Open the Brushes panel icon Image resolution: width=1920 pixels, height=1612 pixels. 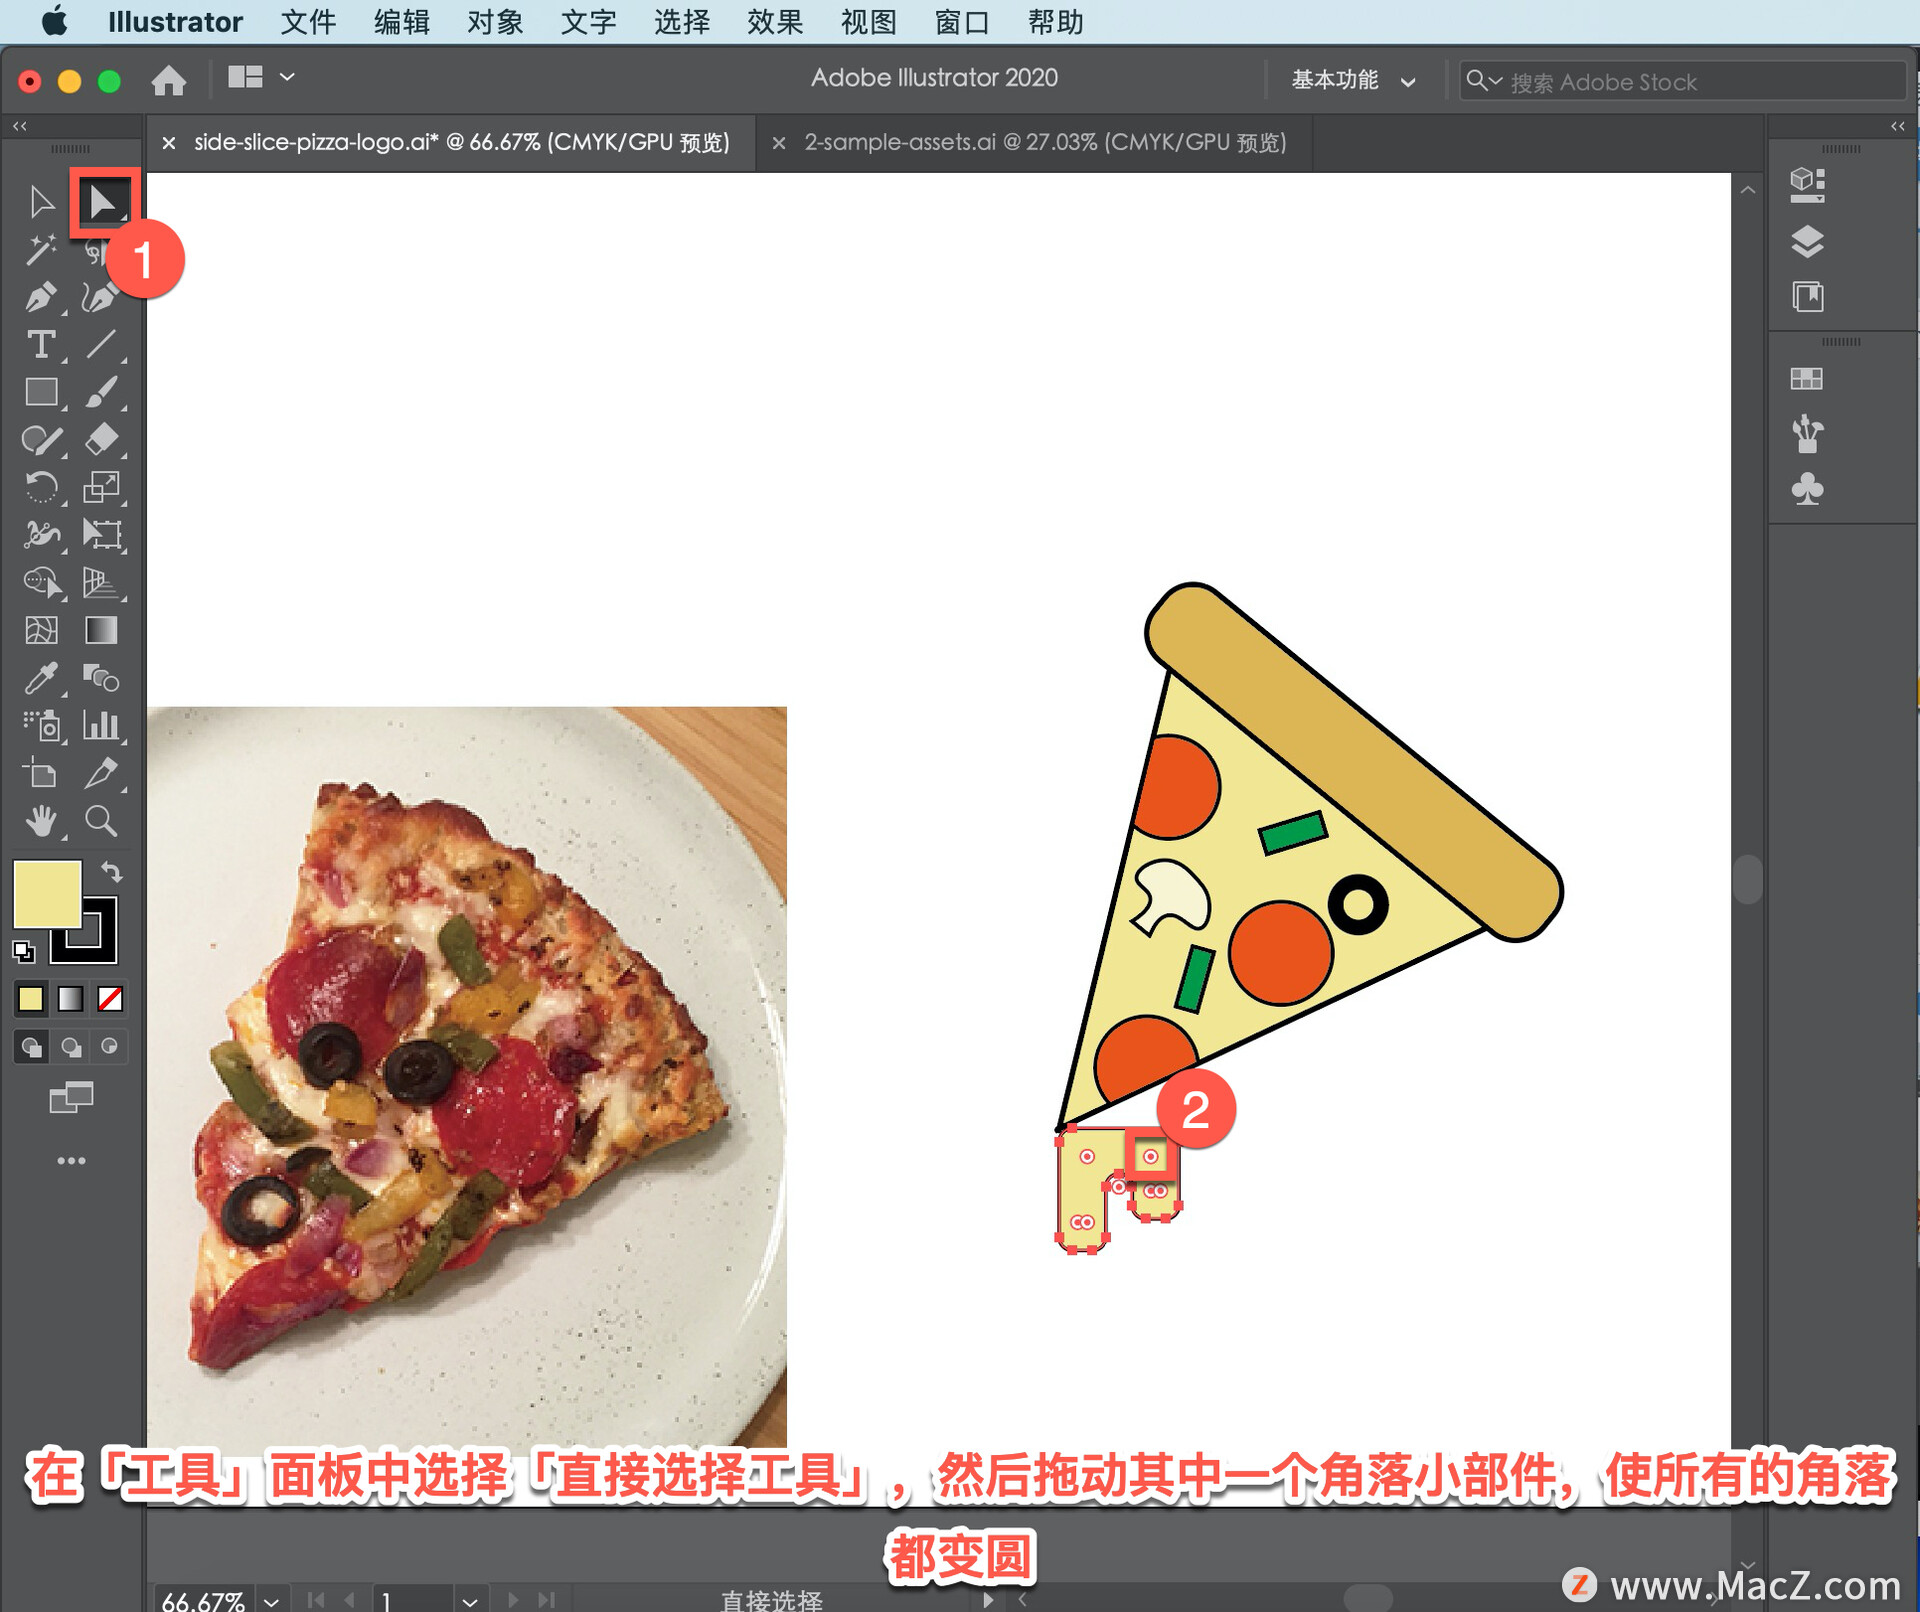1807,434
